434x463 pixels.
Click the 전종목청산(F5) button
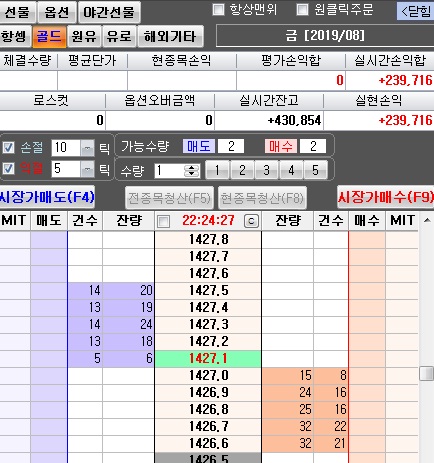coord(169,198)
